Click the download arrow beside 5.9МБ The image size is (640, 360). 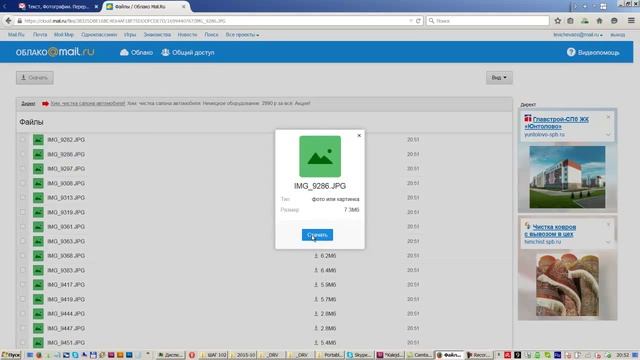click(316, 284)
